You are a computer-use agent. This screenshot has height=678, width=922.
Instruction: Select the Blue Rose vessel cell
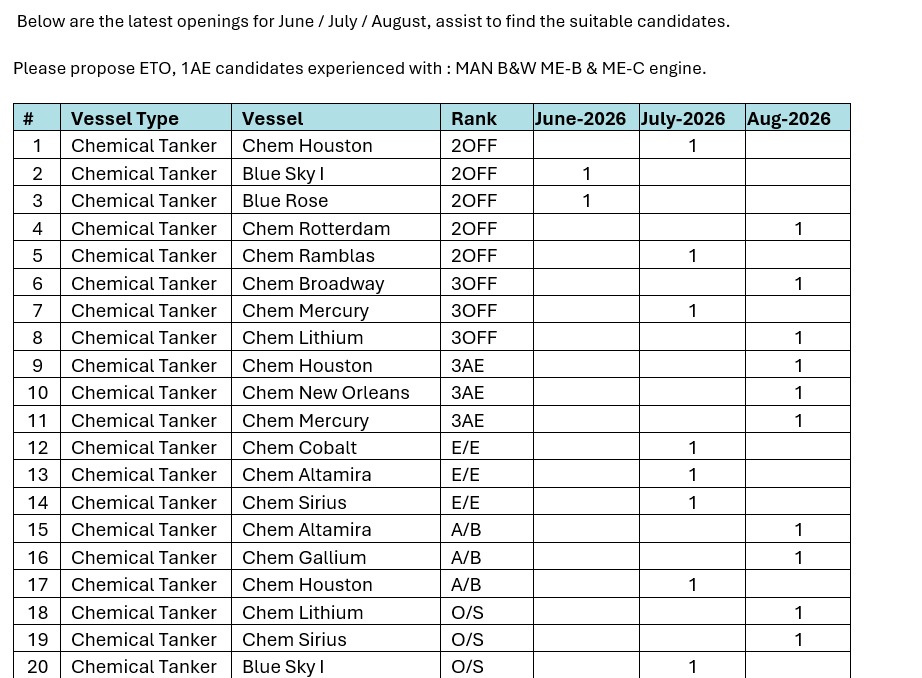point(336,201)
